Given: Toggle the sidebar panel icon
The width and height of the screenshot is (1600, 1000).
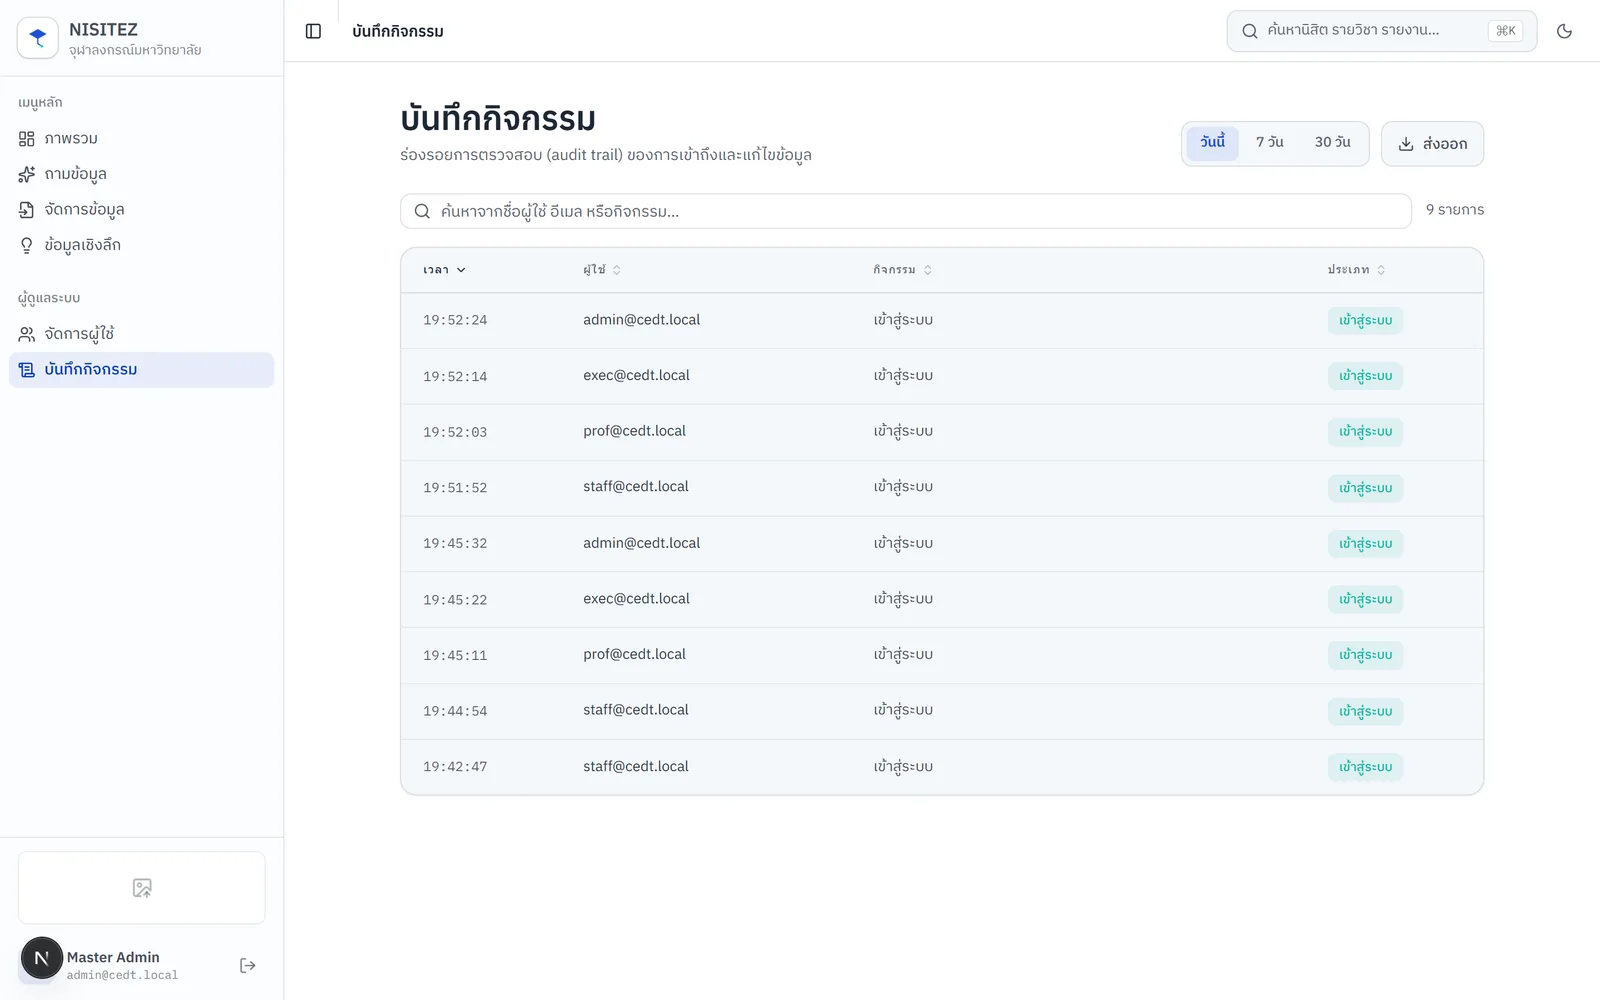Looking at the screenshot, I should click(313, 31).
